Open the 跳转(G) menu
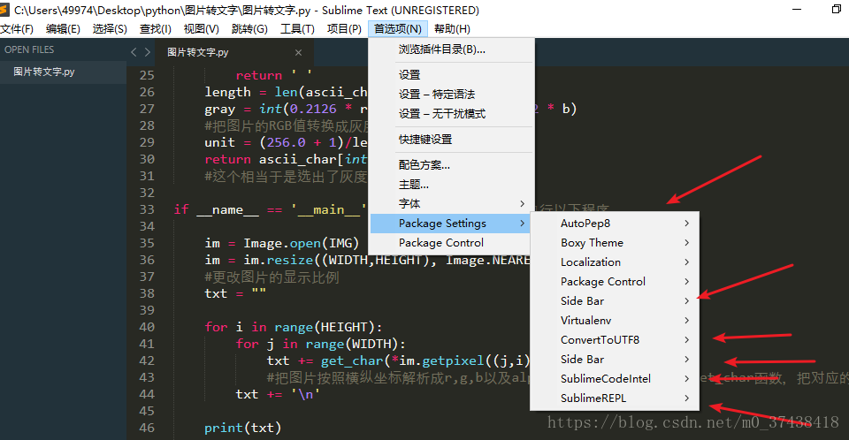The height and width of the screenshot is (440, 849). [250, 29]
